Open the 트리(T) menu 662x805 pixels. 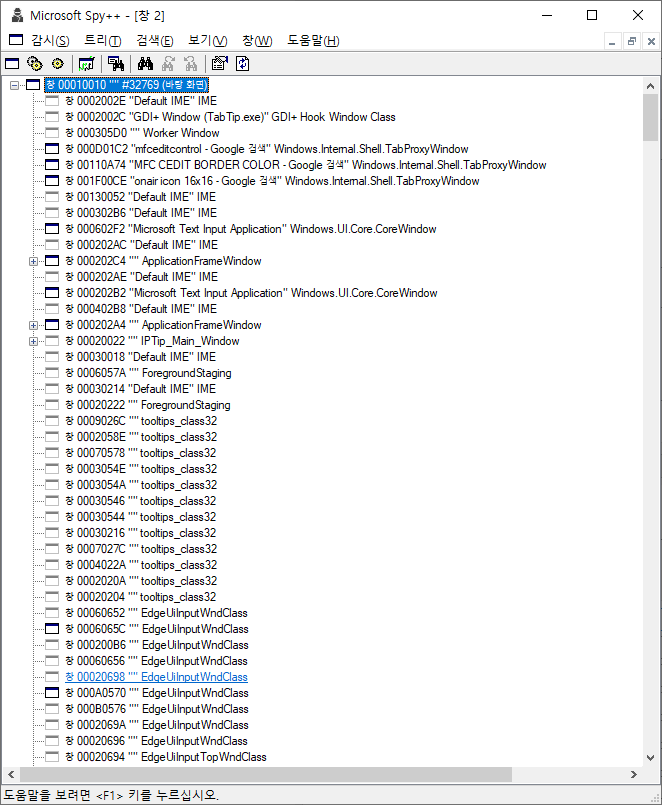tap(102, 40)
